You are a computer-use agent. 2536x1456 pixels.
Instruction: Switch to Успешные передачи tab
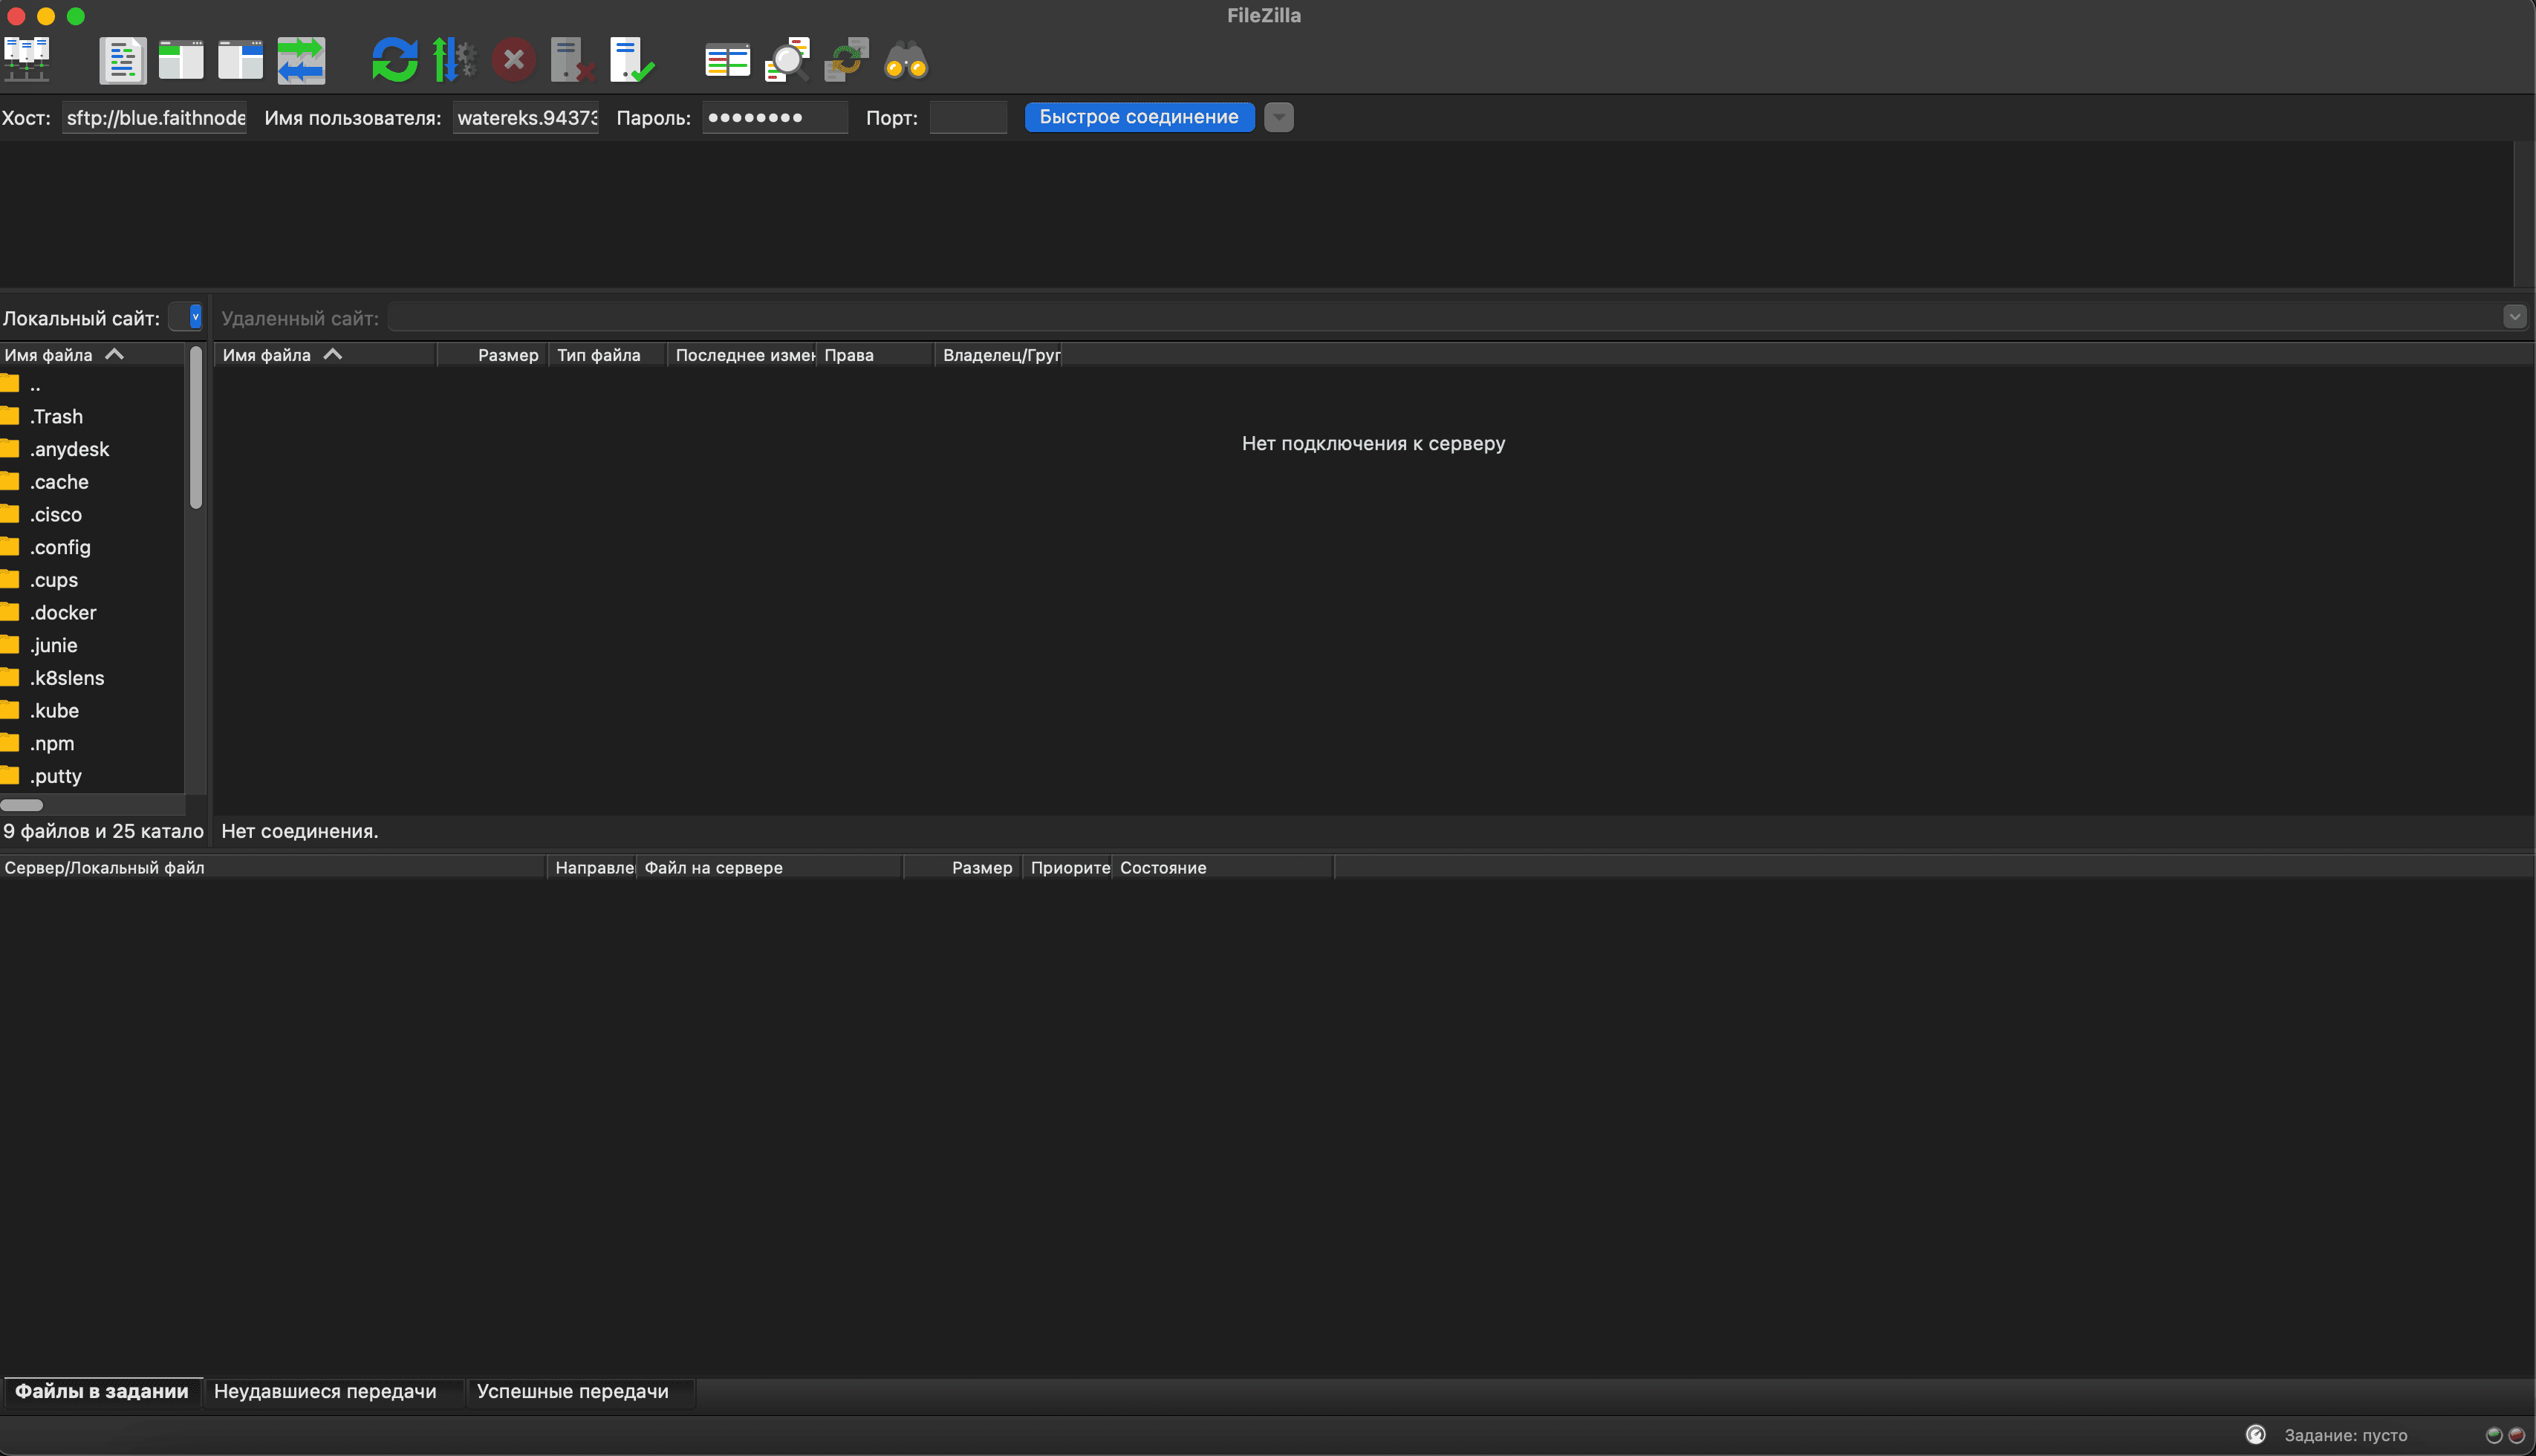click(572, 1391)
